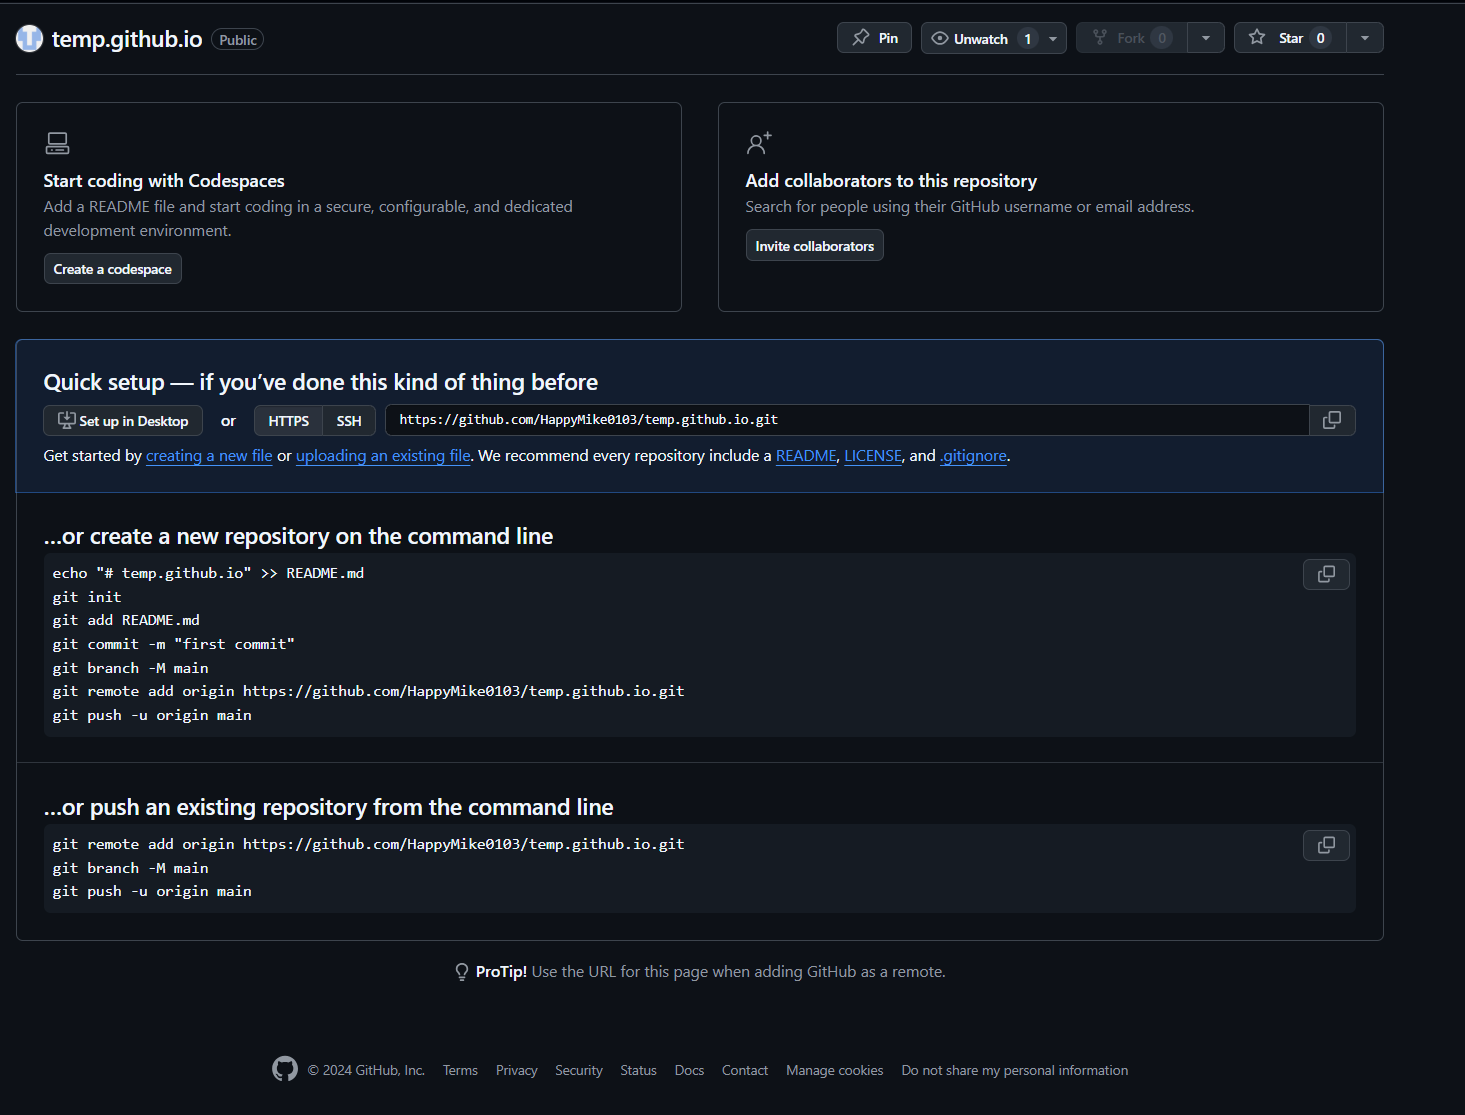Image resolution: width=1465 pixels, height=1115 pixels.
Task: Click the Star count badge showing 0
Action: coord(1321,38)
